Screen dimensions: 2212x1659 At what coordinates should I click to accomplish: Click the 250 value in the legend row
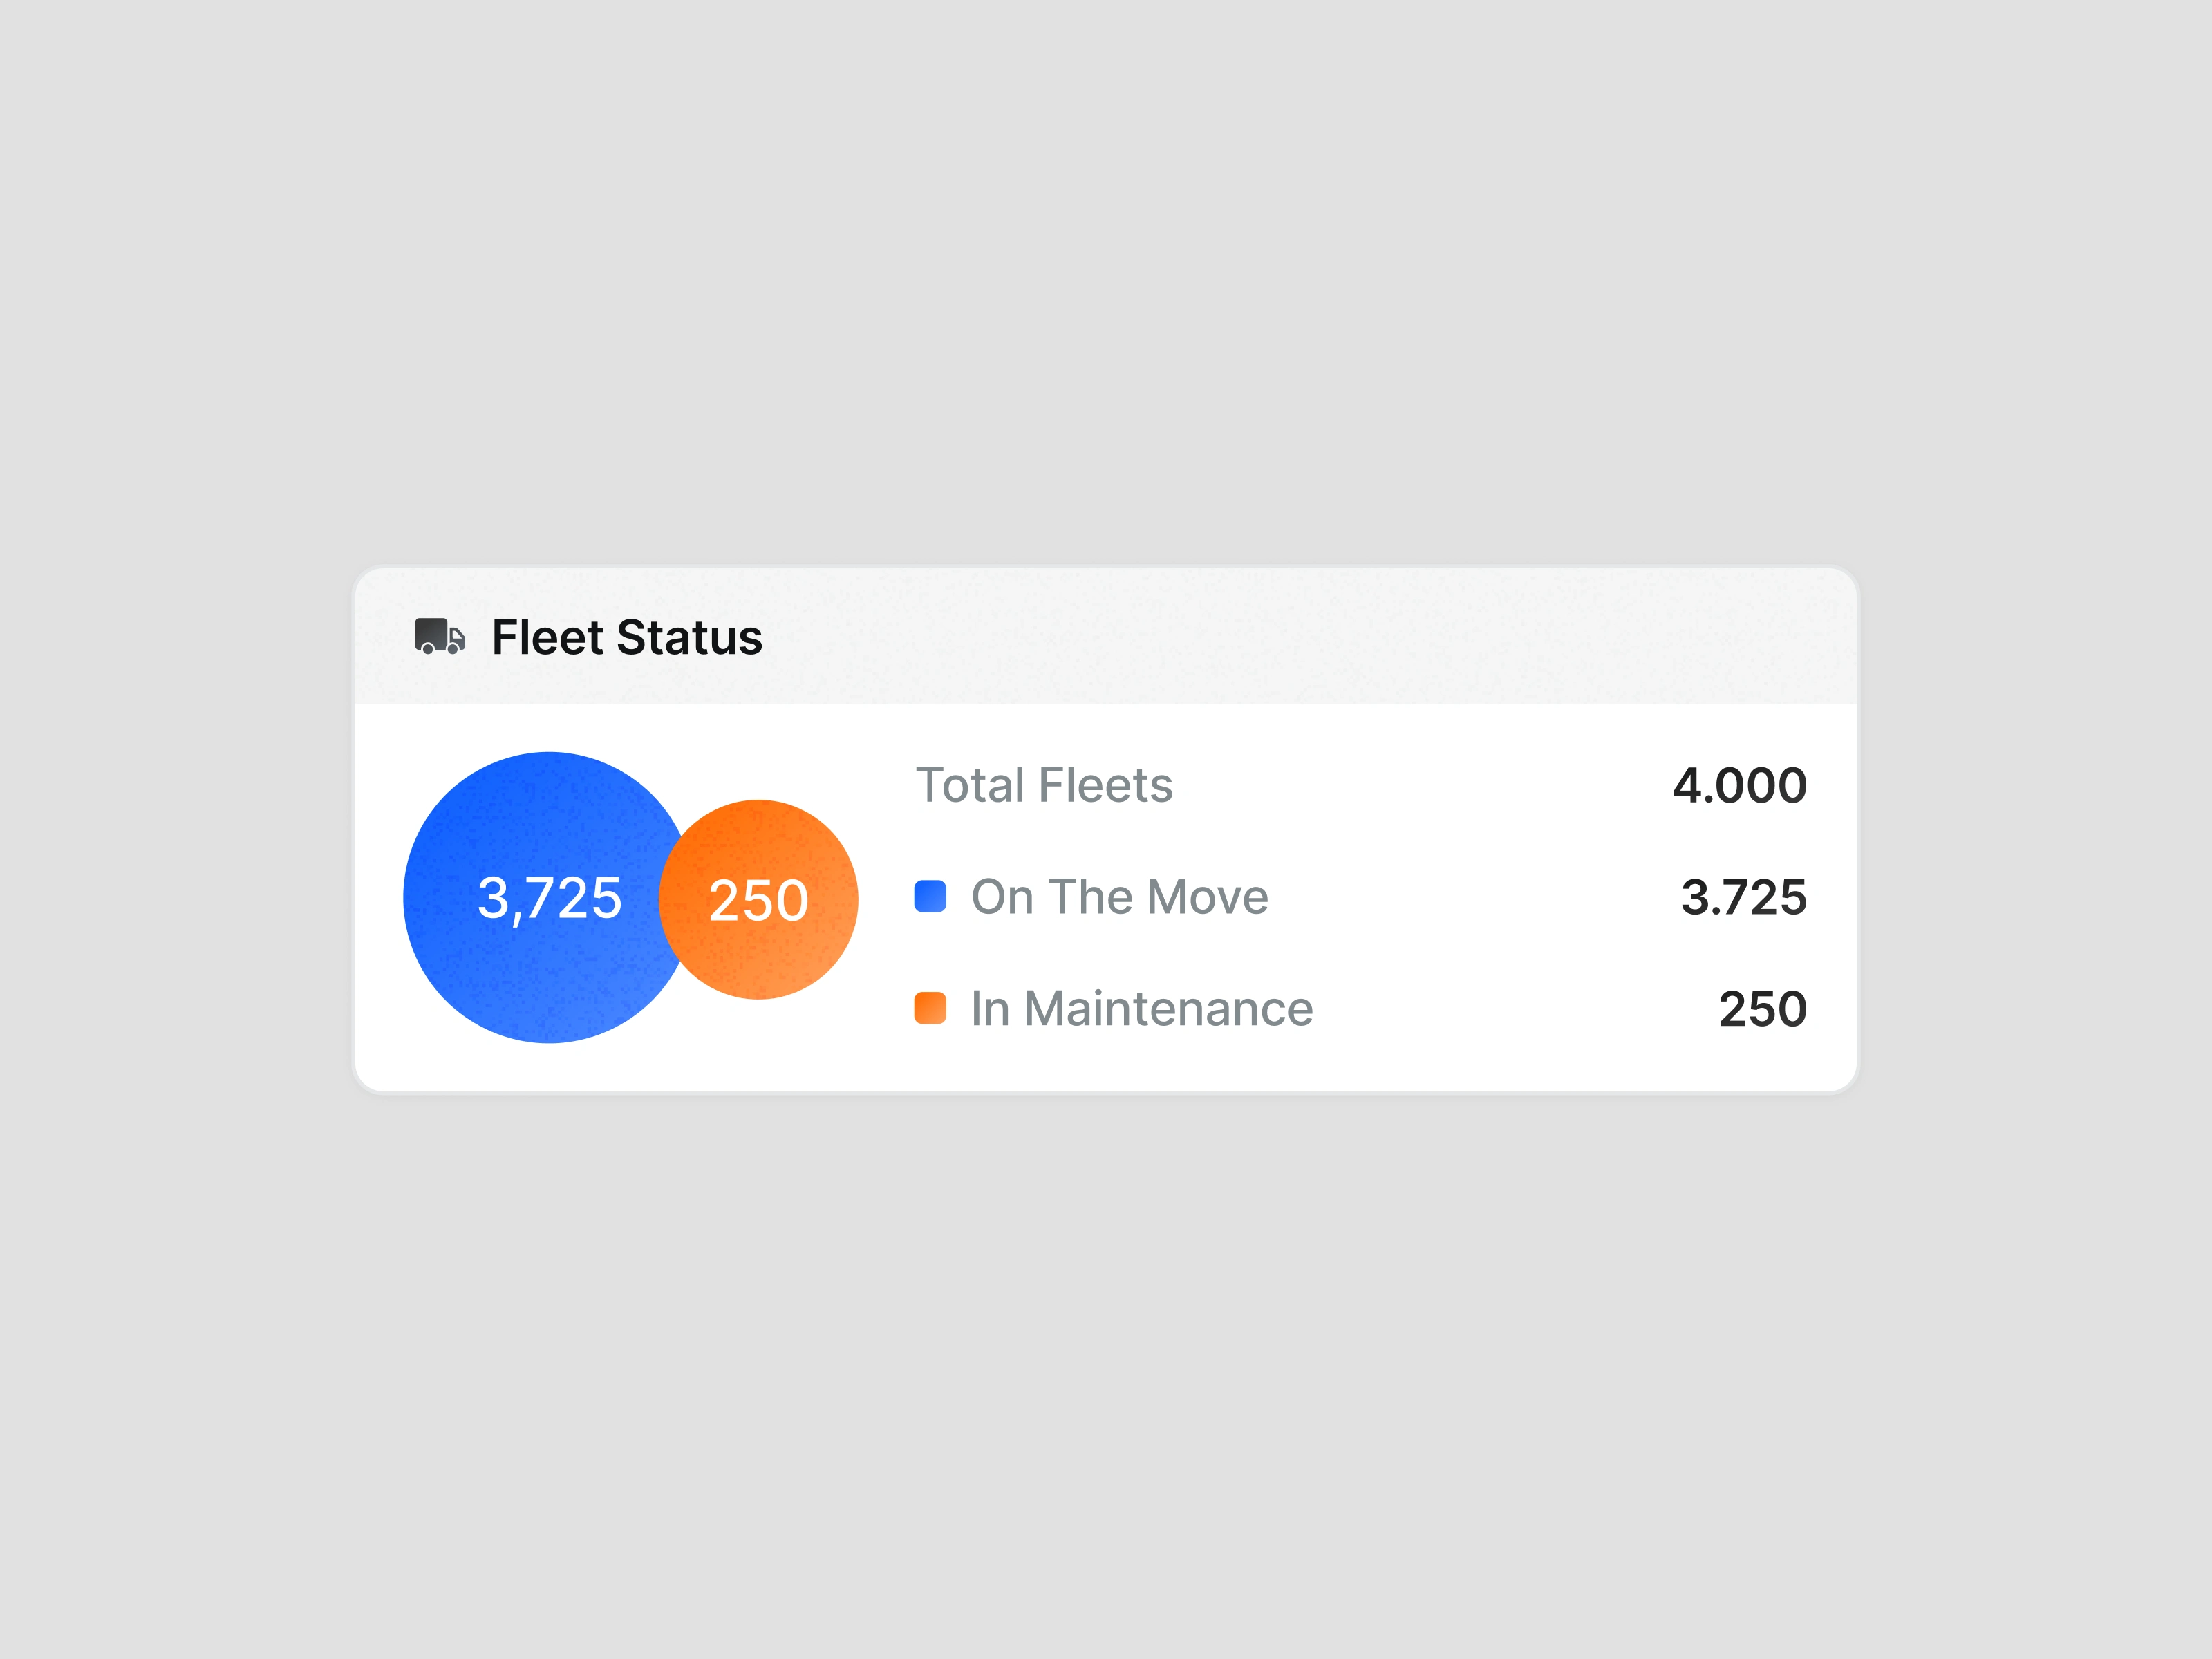(x=1762, y=1009)
